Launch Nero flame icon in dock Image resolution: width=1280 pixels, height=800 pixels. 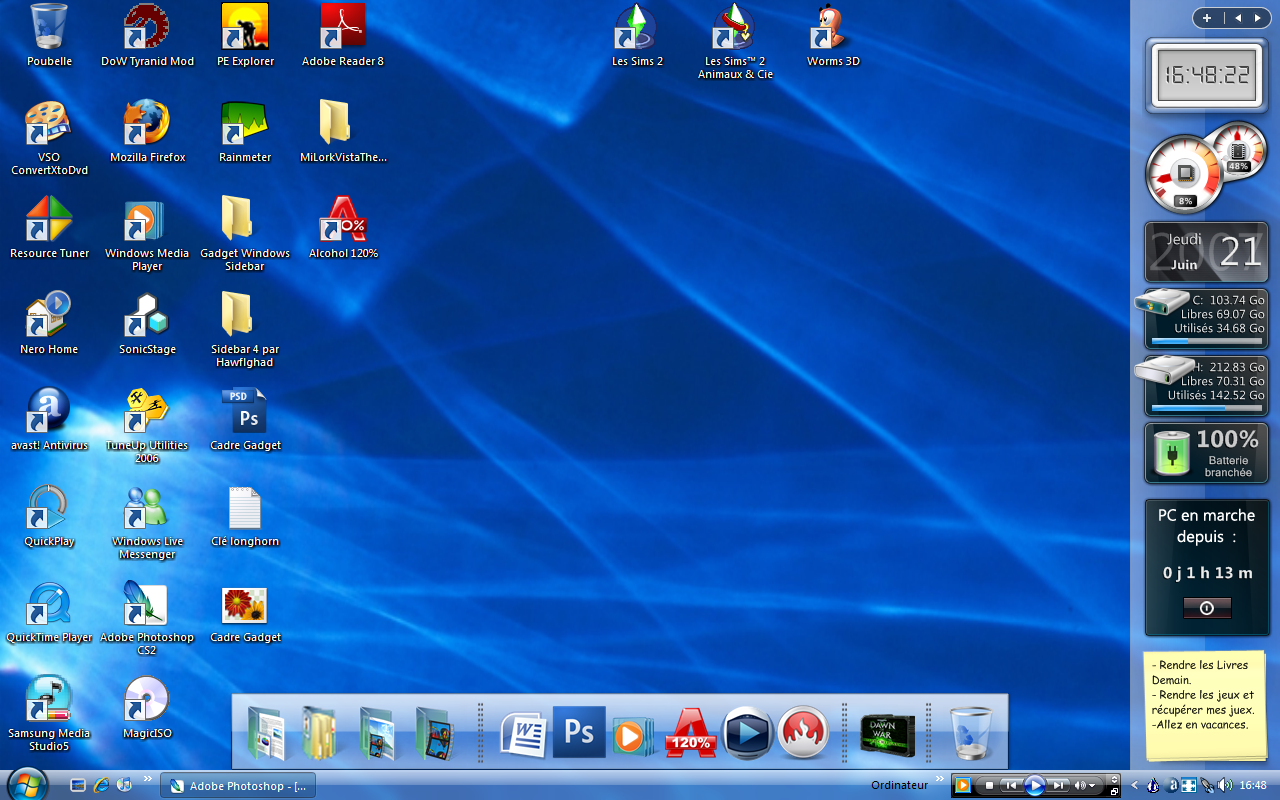pyautogui.click(x=803, y=733)
